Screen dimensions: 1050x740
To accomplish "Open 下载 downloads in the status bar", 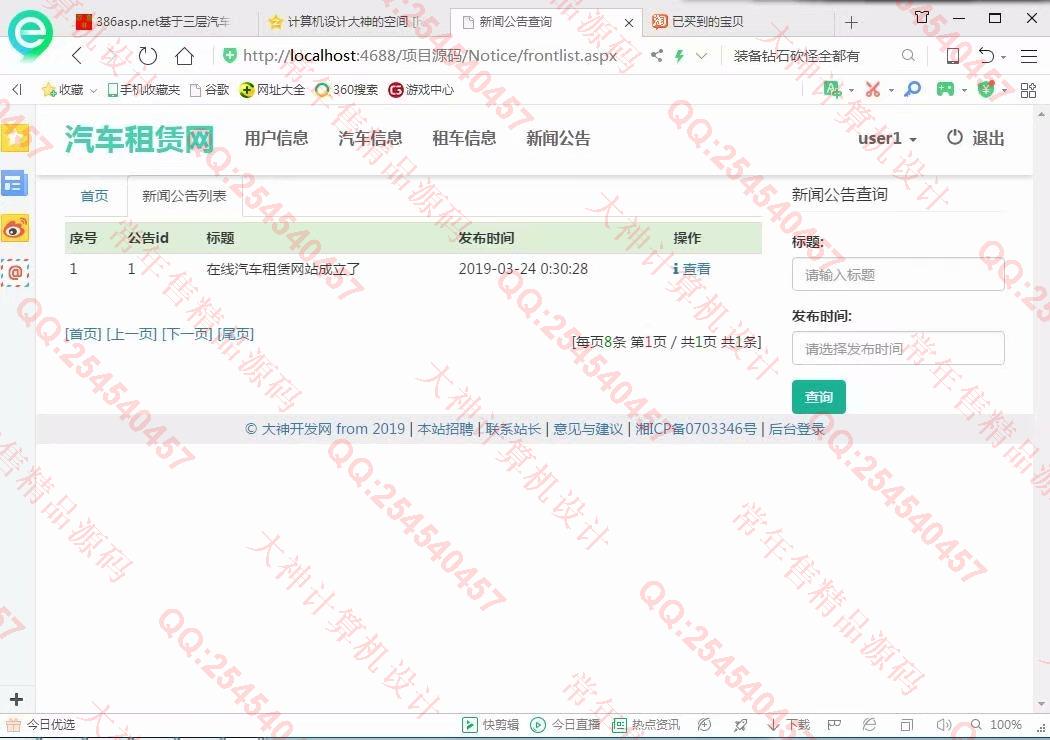I will pos(788,725).
